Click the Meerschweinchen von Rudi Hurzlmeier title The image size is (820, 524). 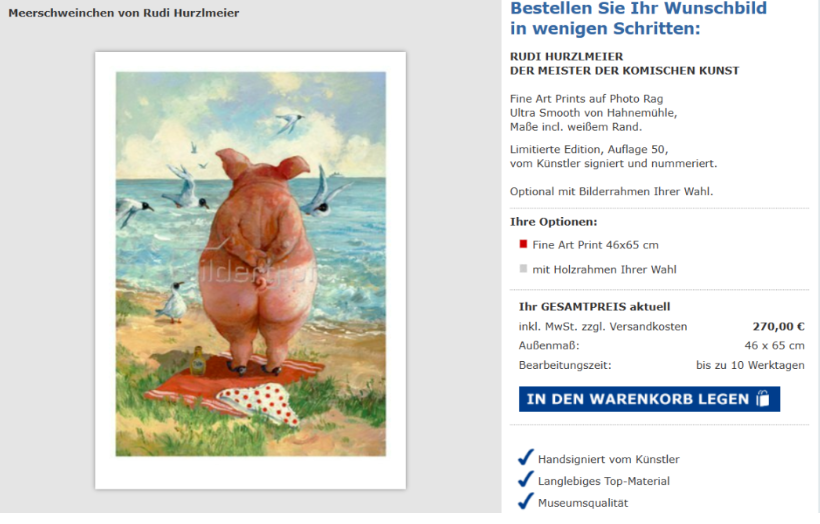coord(123,13)
